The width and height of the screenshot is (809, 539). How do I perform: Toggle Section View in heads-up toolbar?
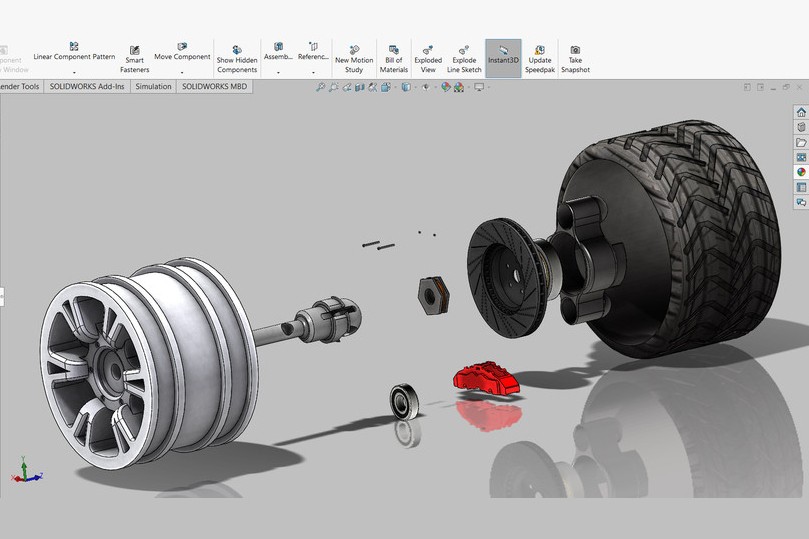tap(360, 87)
